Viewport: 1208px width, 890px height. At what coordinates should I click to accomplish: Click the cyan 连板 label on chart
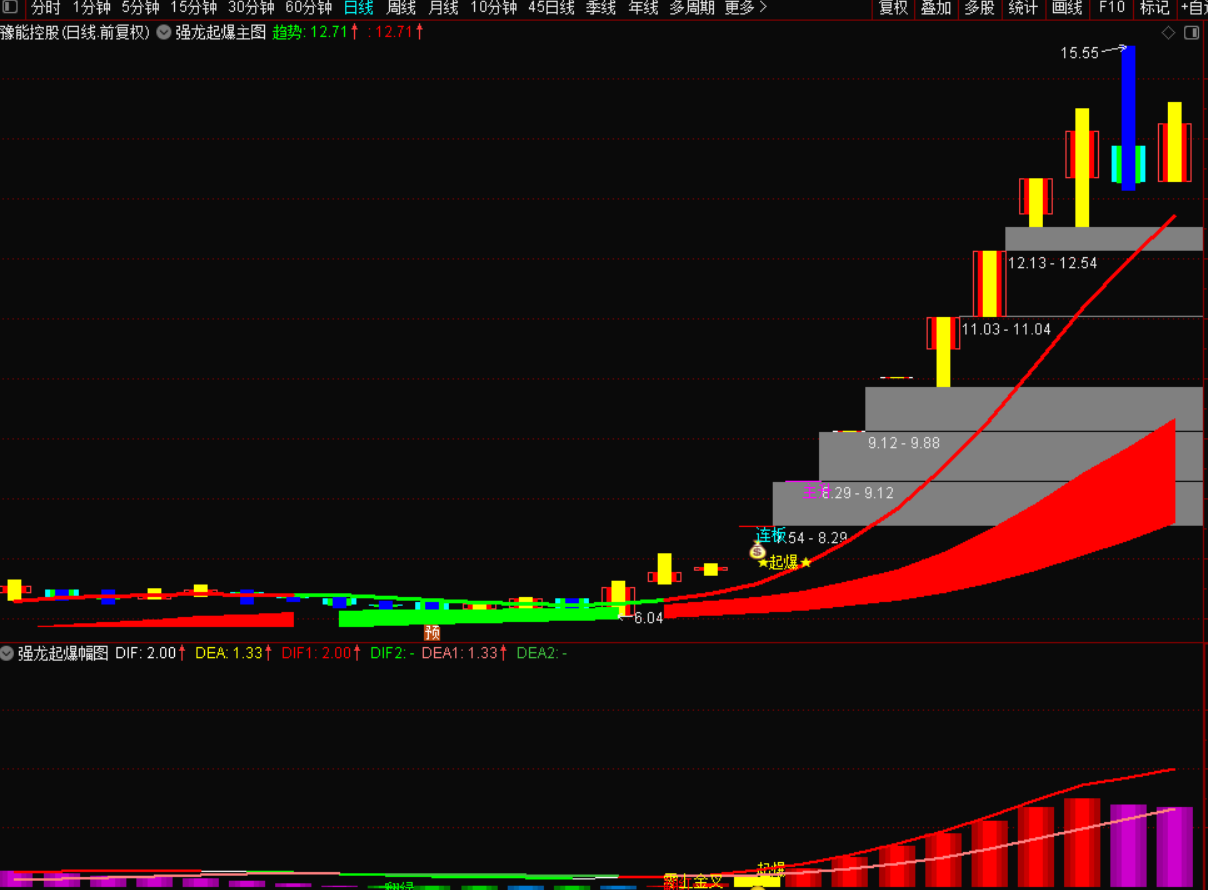coord(771,535)
